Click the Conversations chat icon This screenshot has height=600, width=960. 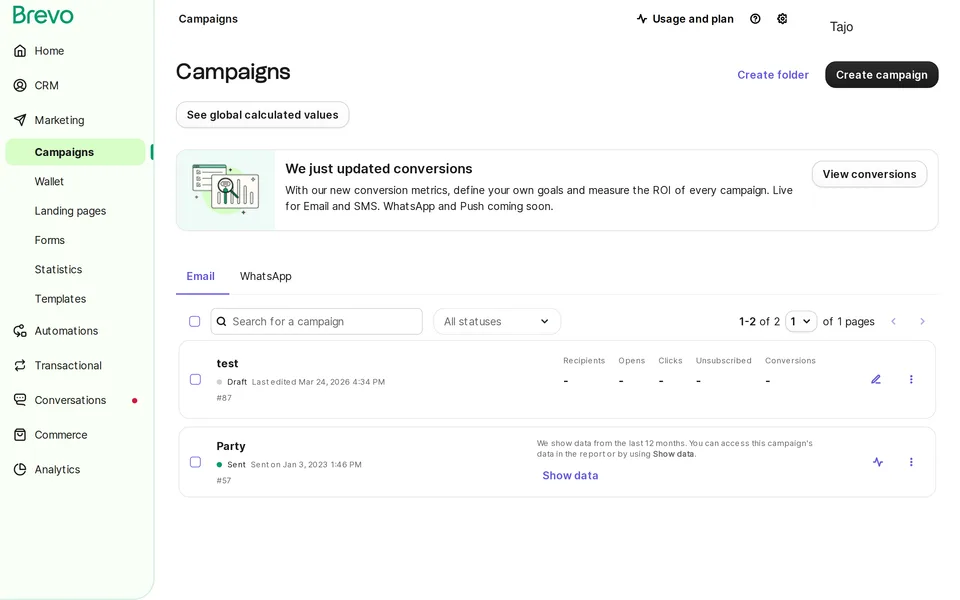(20, 400)
